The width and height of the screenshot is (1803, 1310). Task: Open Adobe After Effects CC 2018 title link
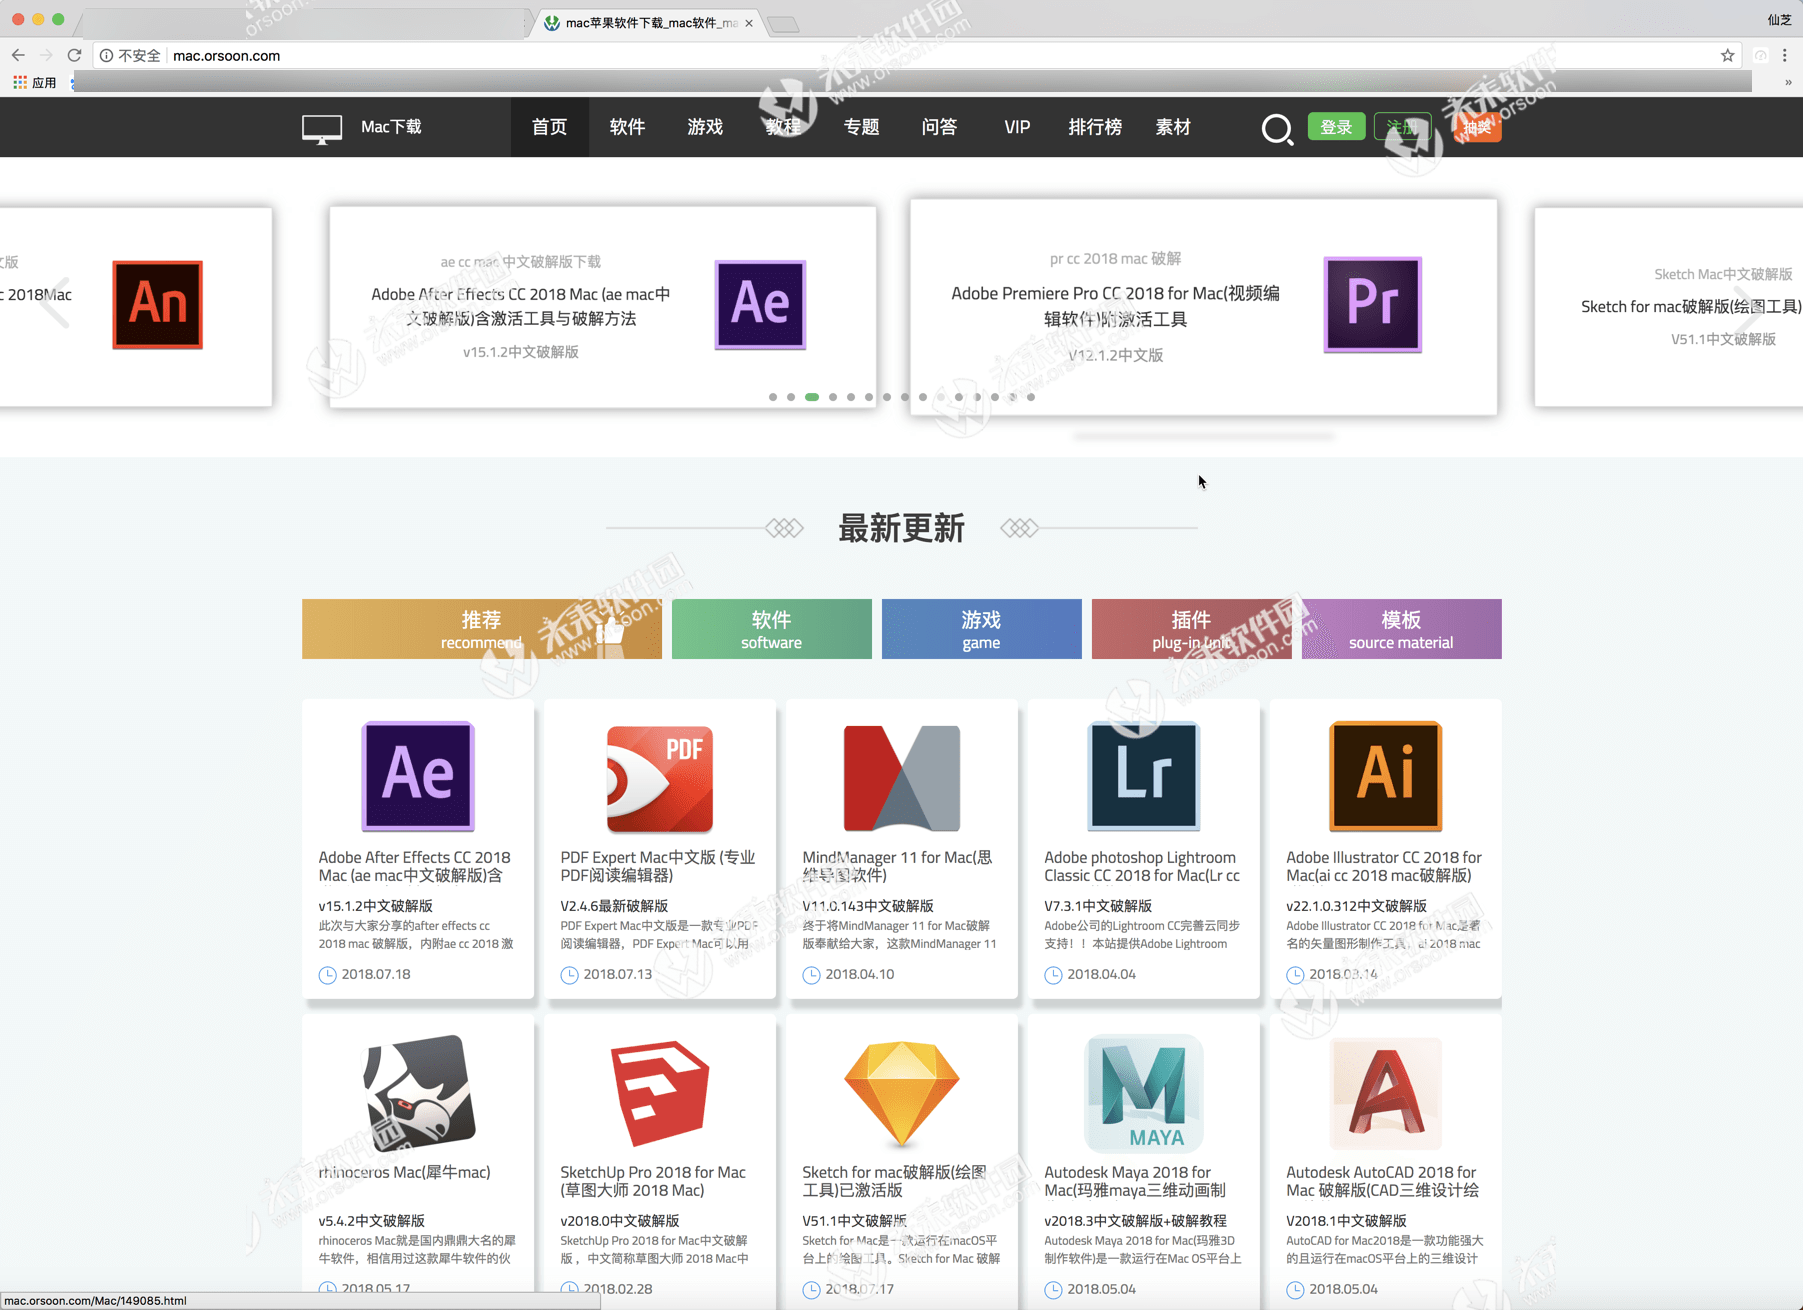coord(414,866)
